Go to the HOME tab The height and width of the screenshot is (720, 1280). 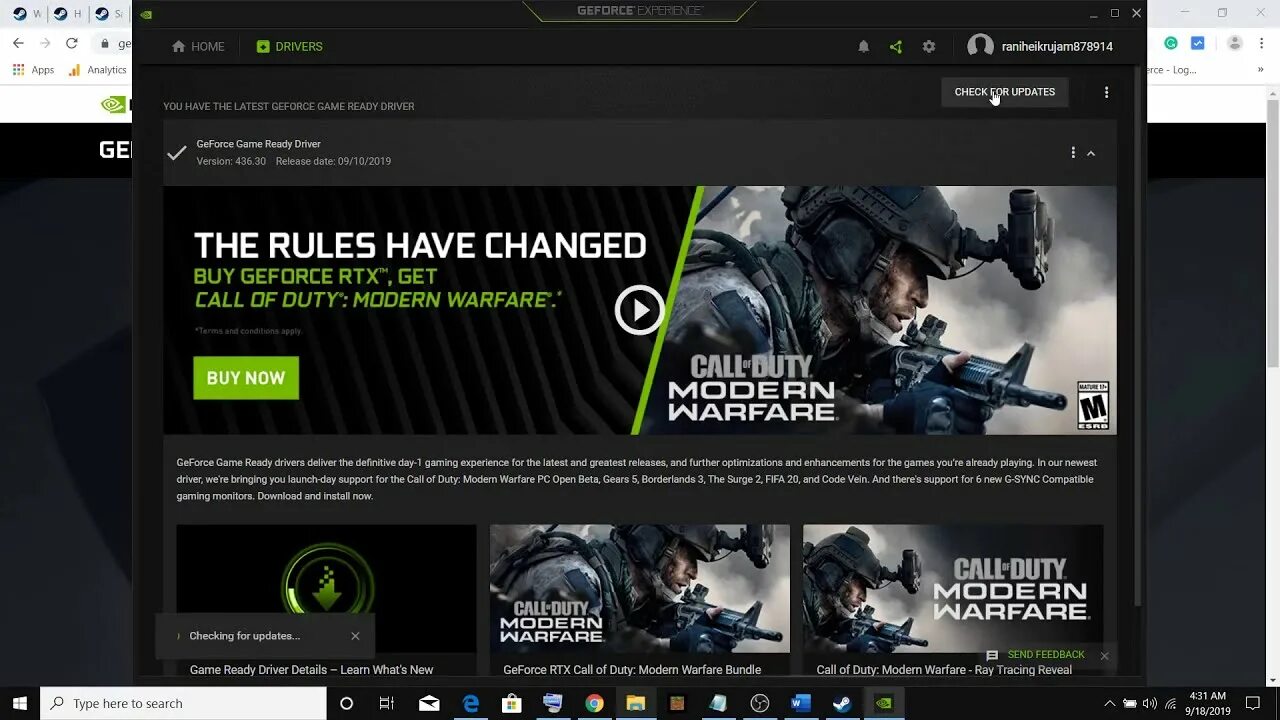198,46
